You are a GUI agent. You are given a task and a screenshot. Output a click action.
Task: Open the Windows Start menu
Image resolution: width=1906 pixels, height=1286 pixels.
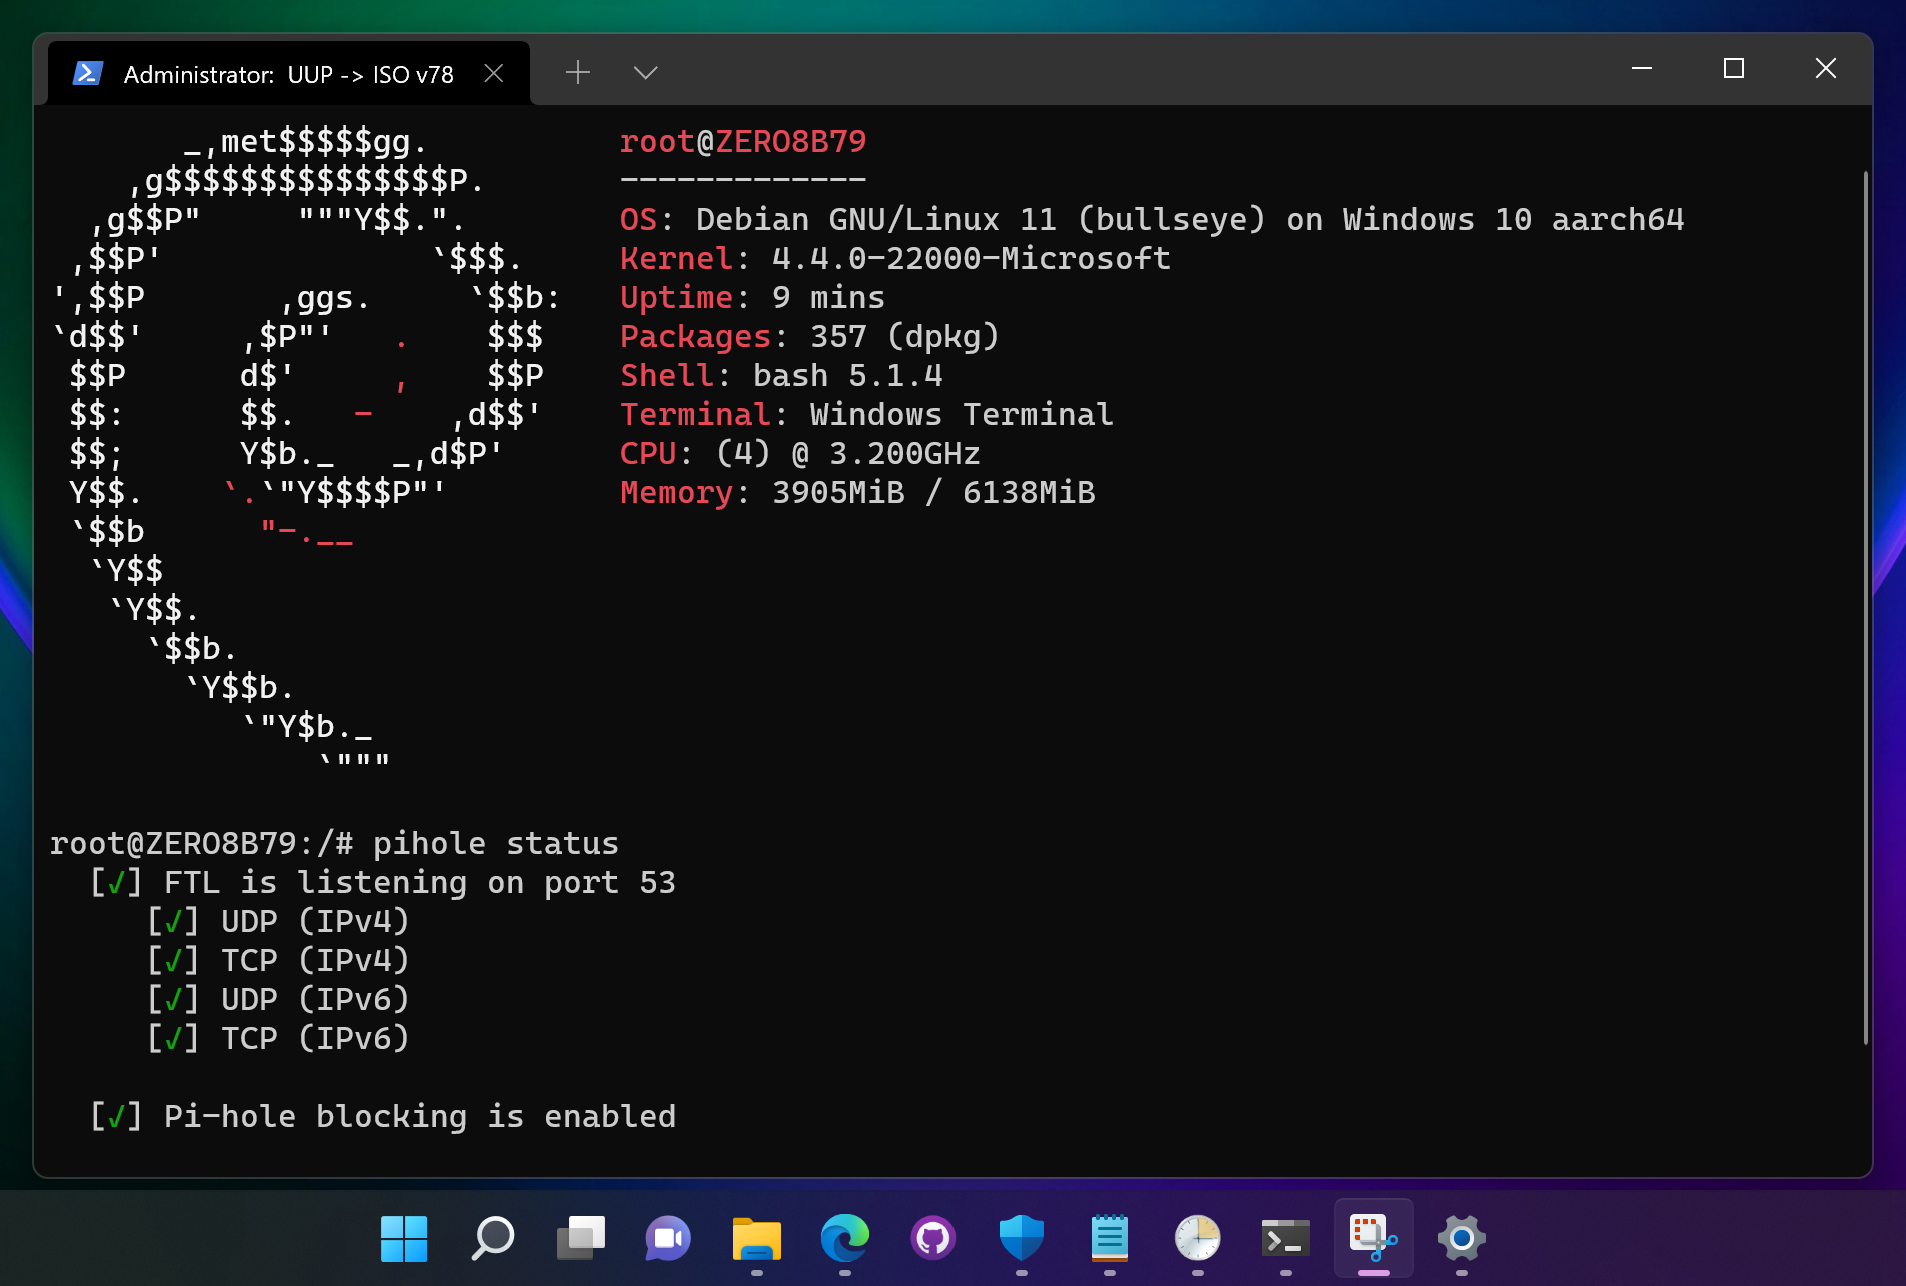(x=404, y=1240)
